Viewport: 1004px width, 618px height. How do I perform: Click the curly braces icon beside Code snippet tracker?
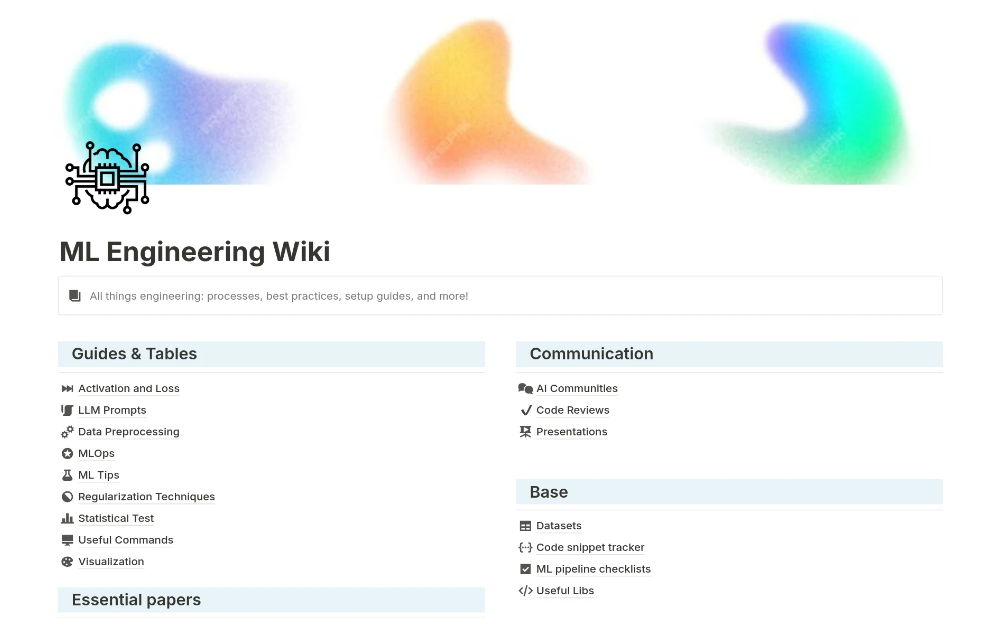525,548
